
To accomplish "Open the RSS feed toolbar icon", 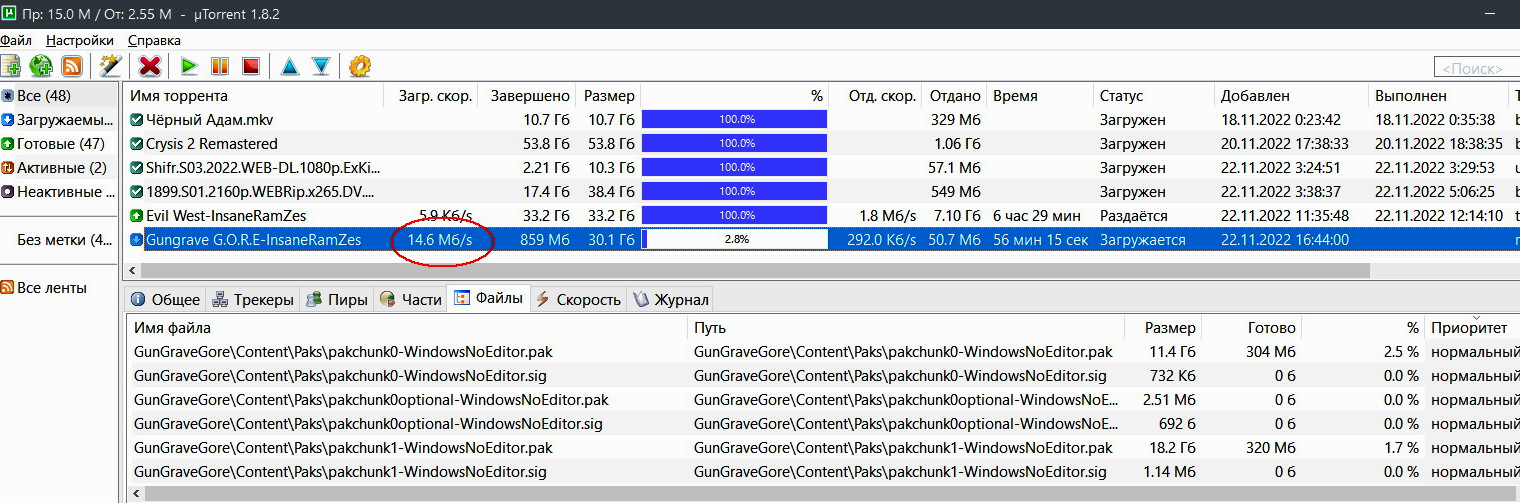I will click(71, 66).
